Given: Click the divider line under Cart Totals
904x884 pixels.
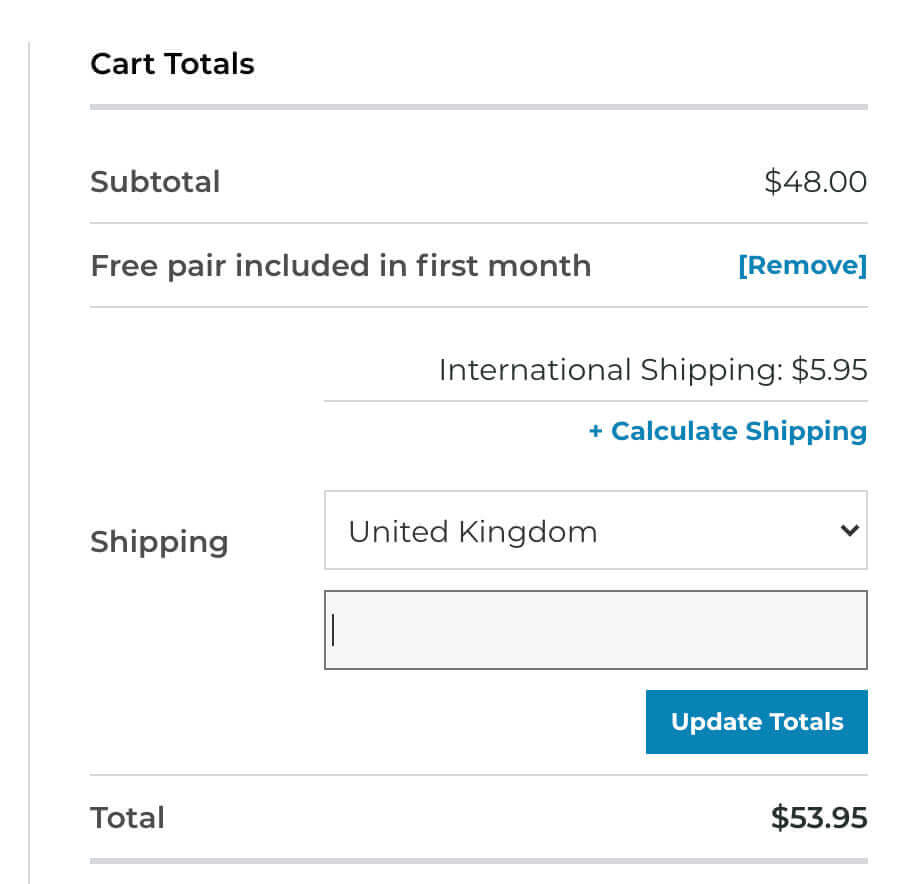Looking at the screenshot, I should click(478, 103).
